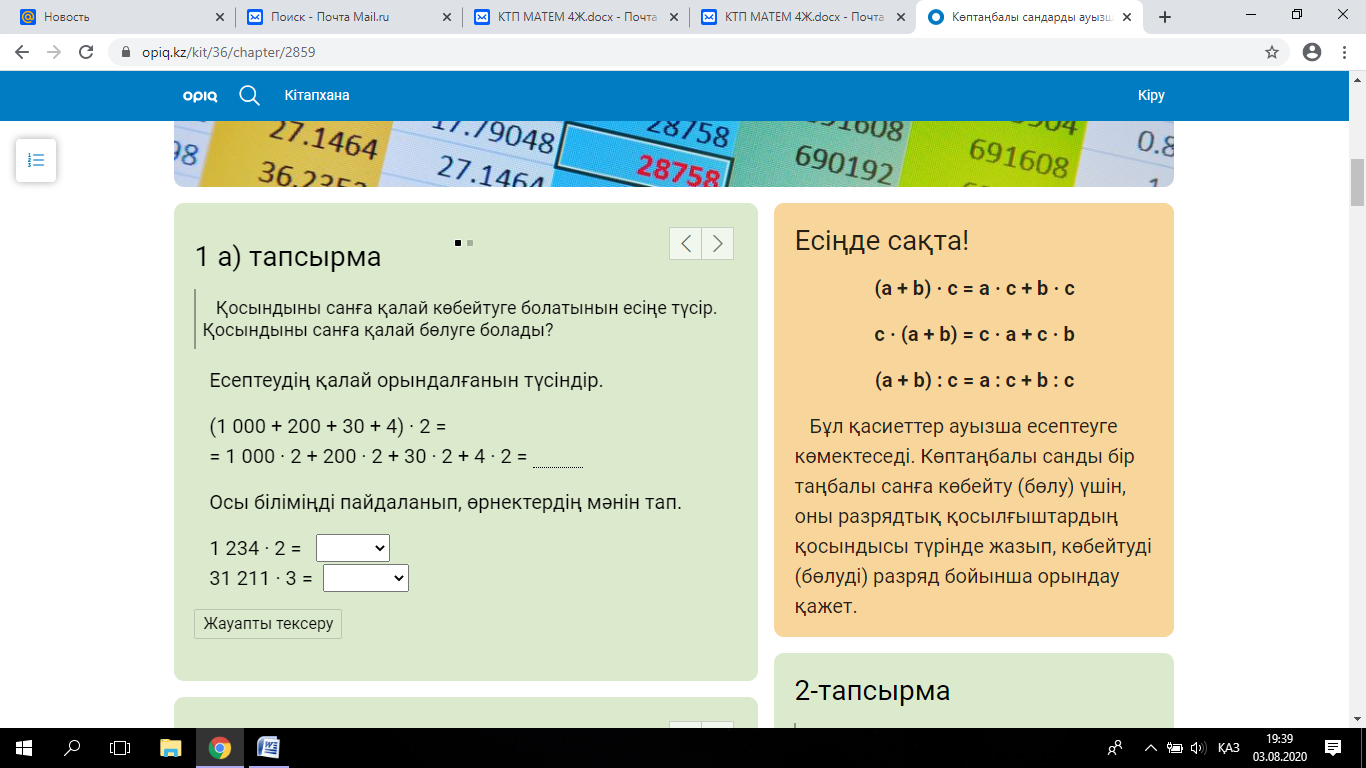Click the Есіңде сақта! heading
The height and width of the screenshot is (768, 1366).
[x=882, y=241]
